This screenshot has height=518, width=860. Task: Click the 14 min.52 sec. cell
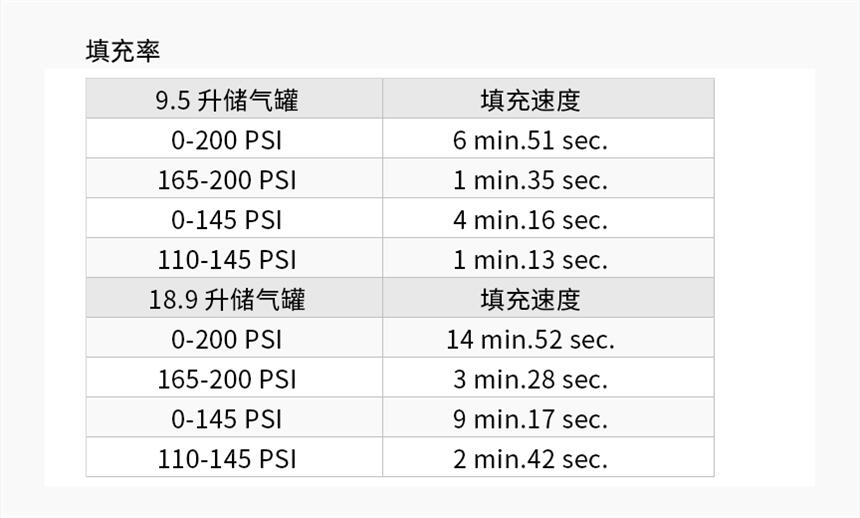point(530,339)
